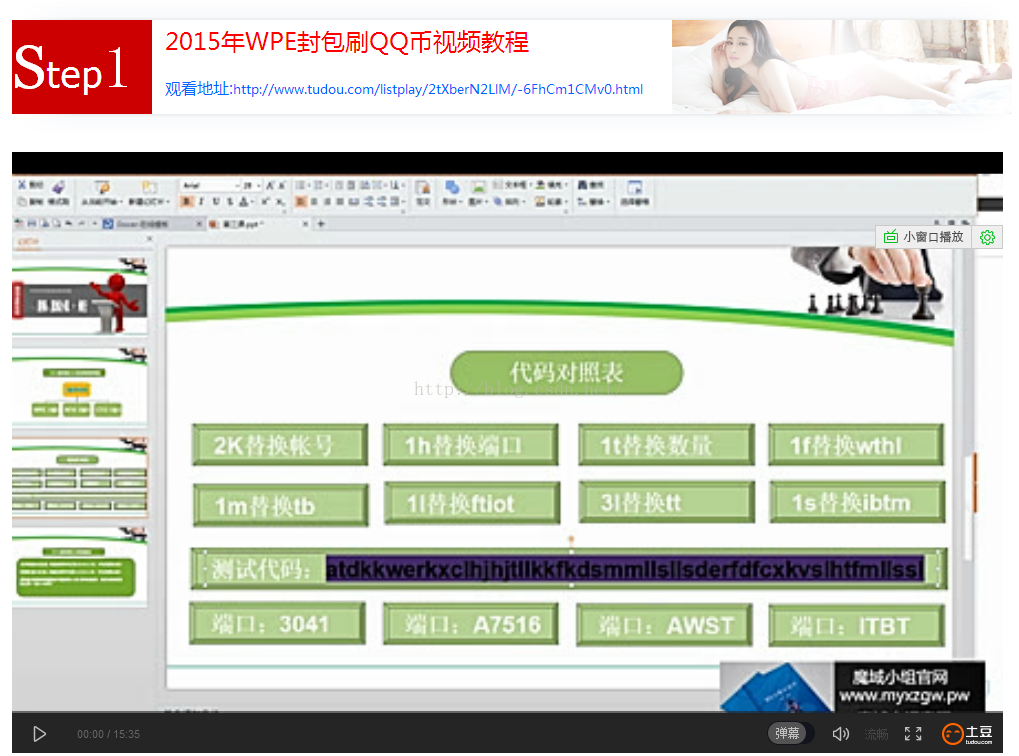Play the Tudou video

[40, 734]
